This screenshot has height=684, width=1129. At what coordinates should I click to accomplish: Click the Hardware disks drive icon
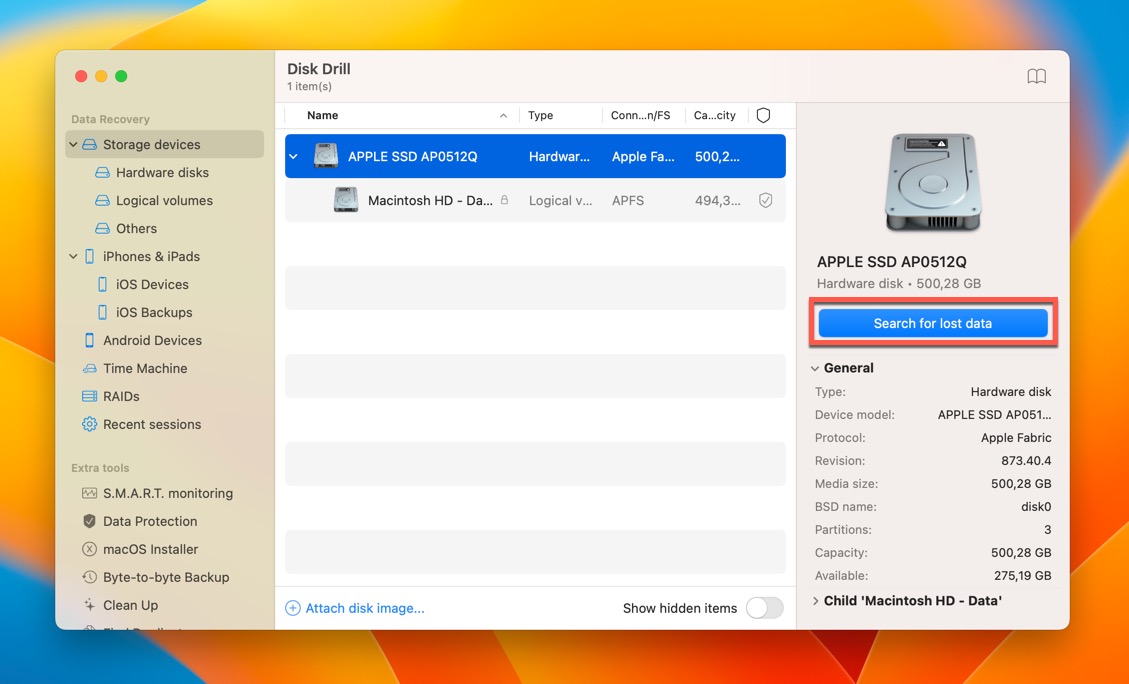[x=102, y=172]
